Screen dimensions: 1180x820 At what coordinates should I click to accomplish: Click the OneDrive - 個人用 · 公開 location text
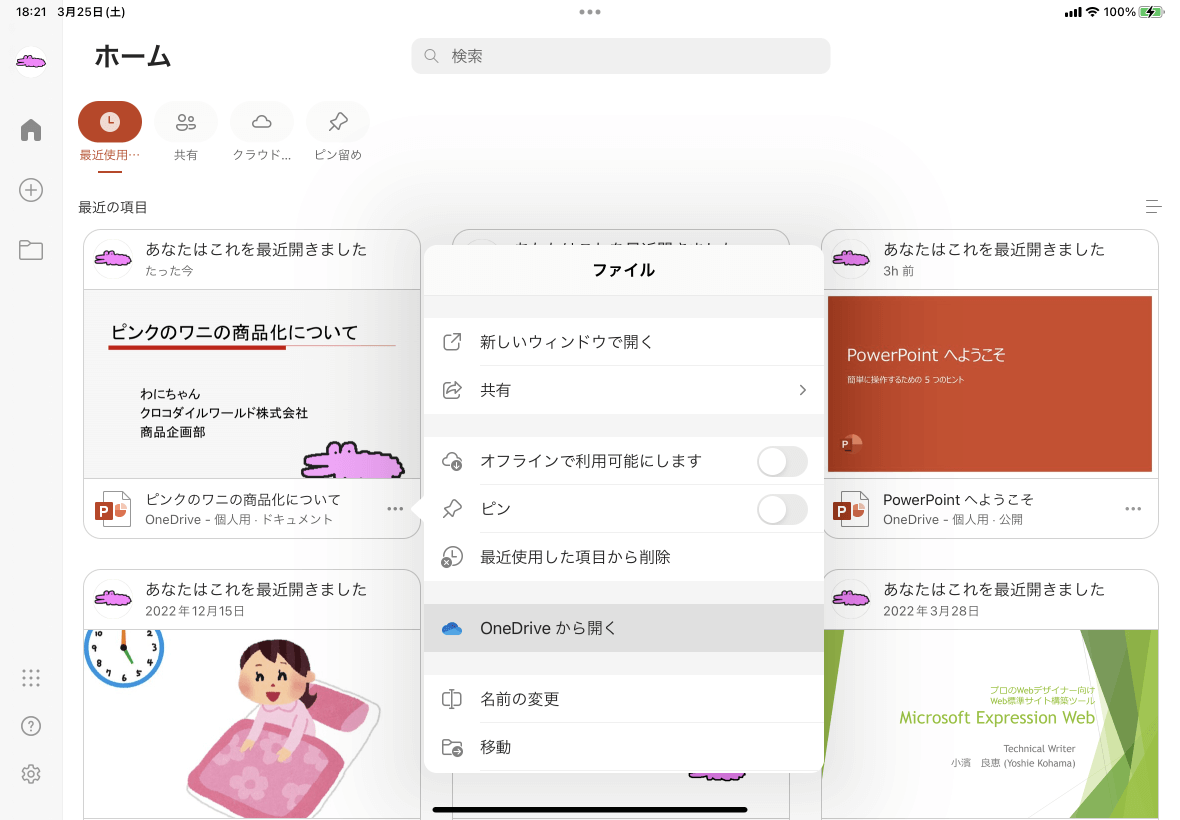click(x=953, y=520)
